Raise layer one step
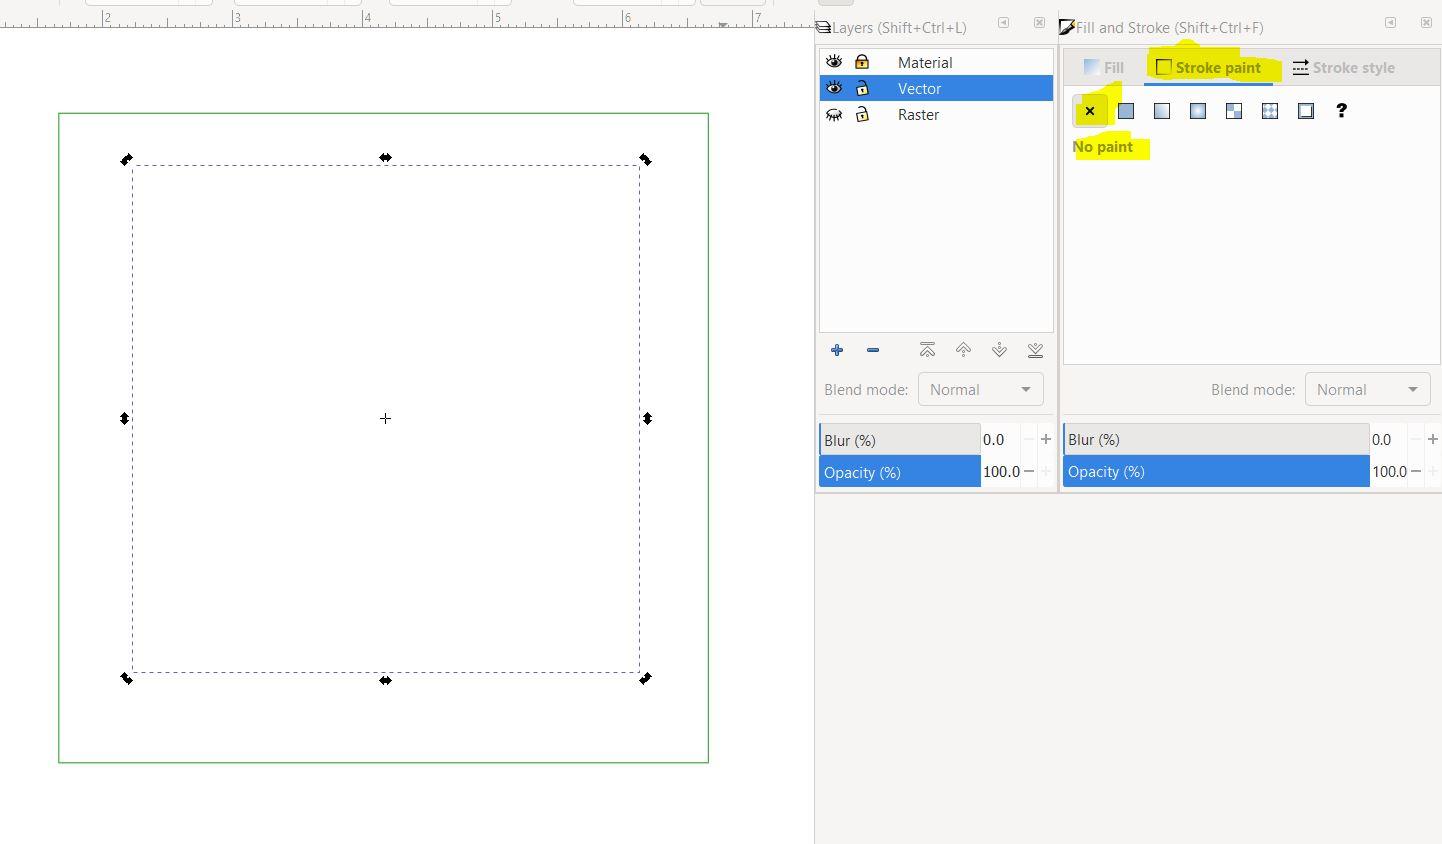 (x=963, y=350)
